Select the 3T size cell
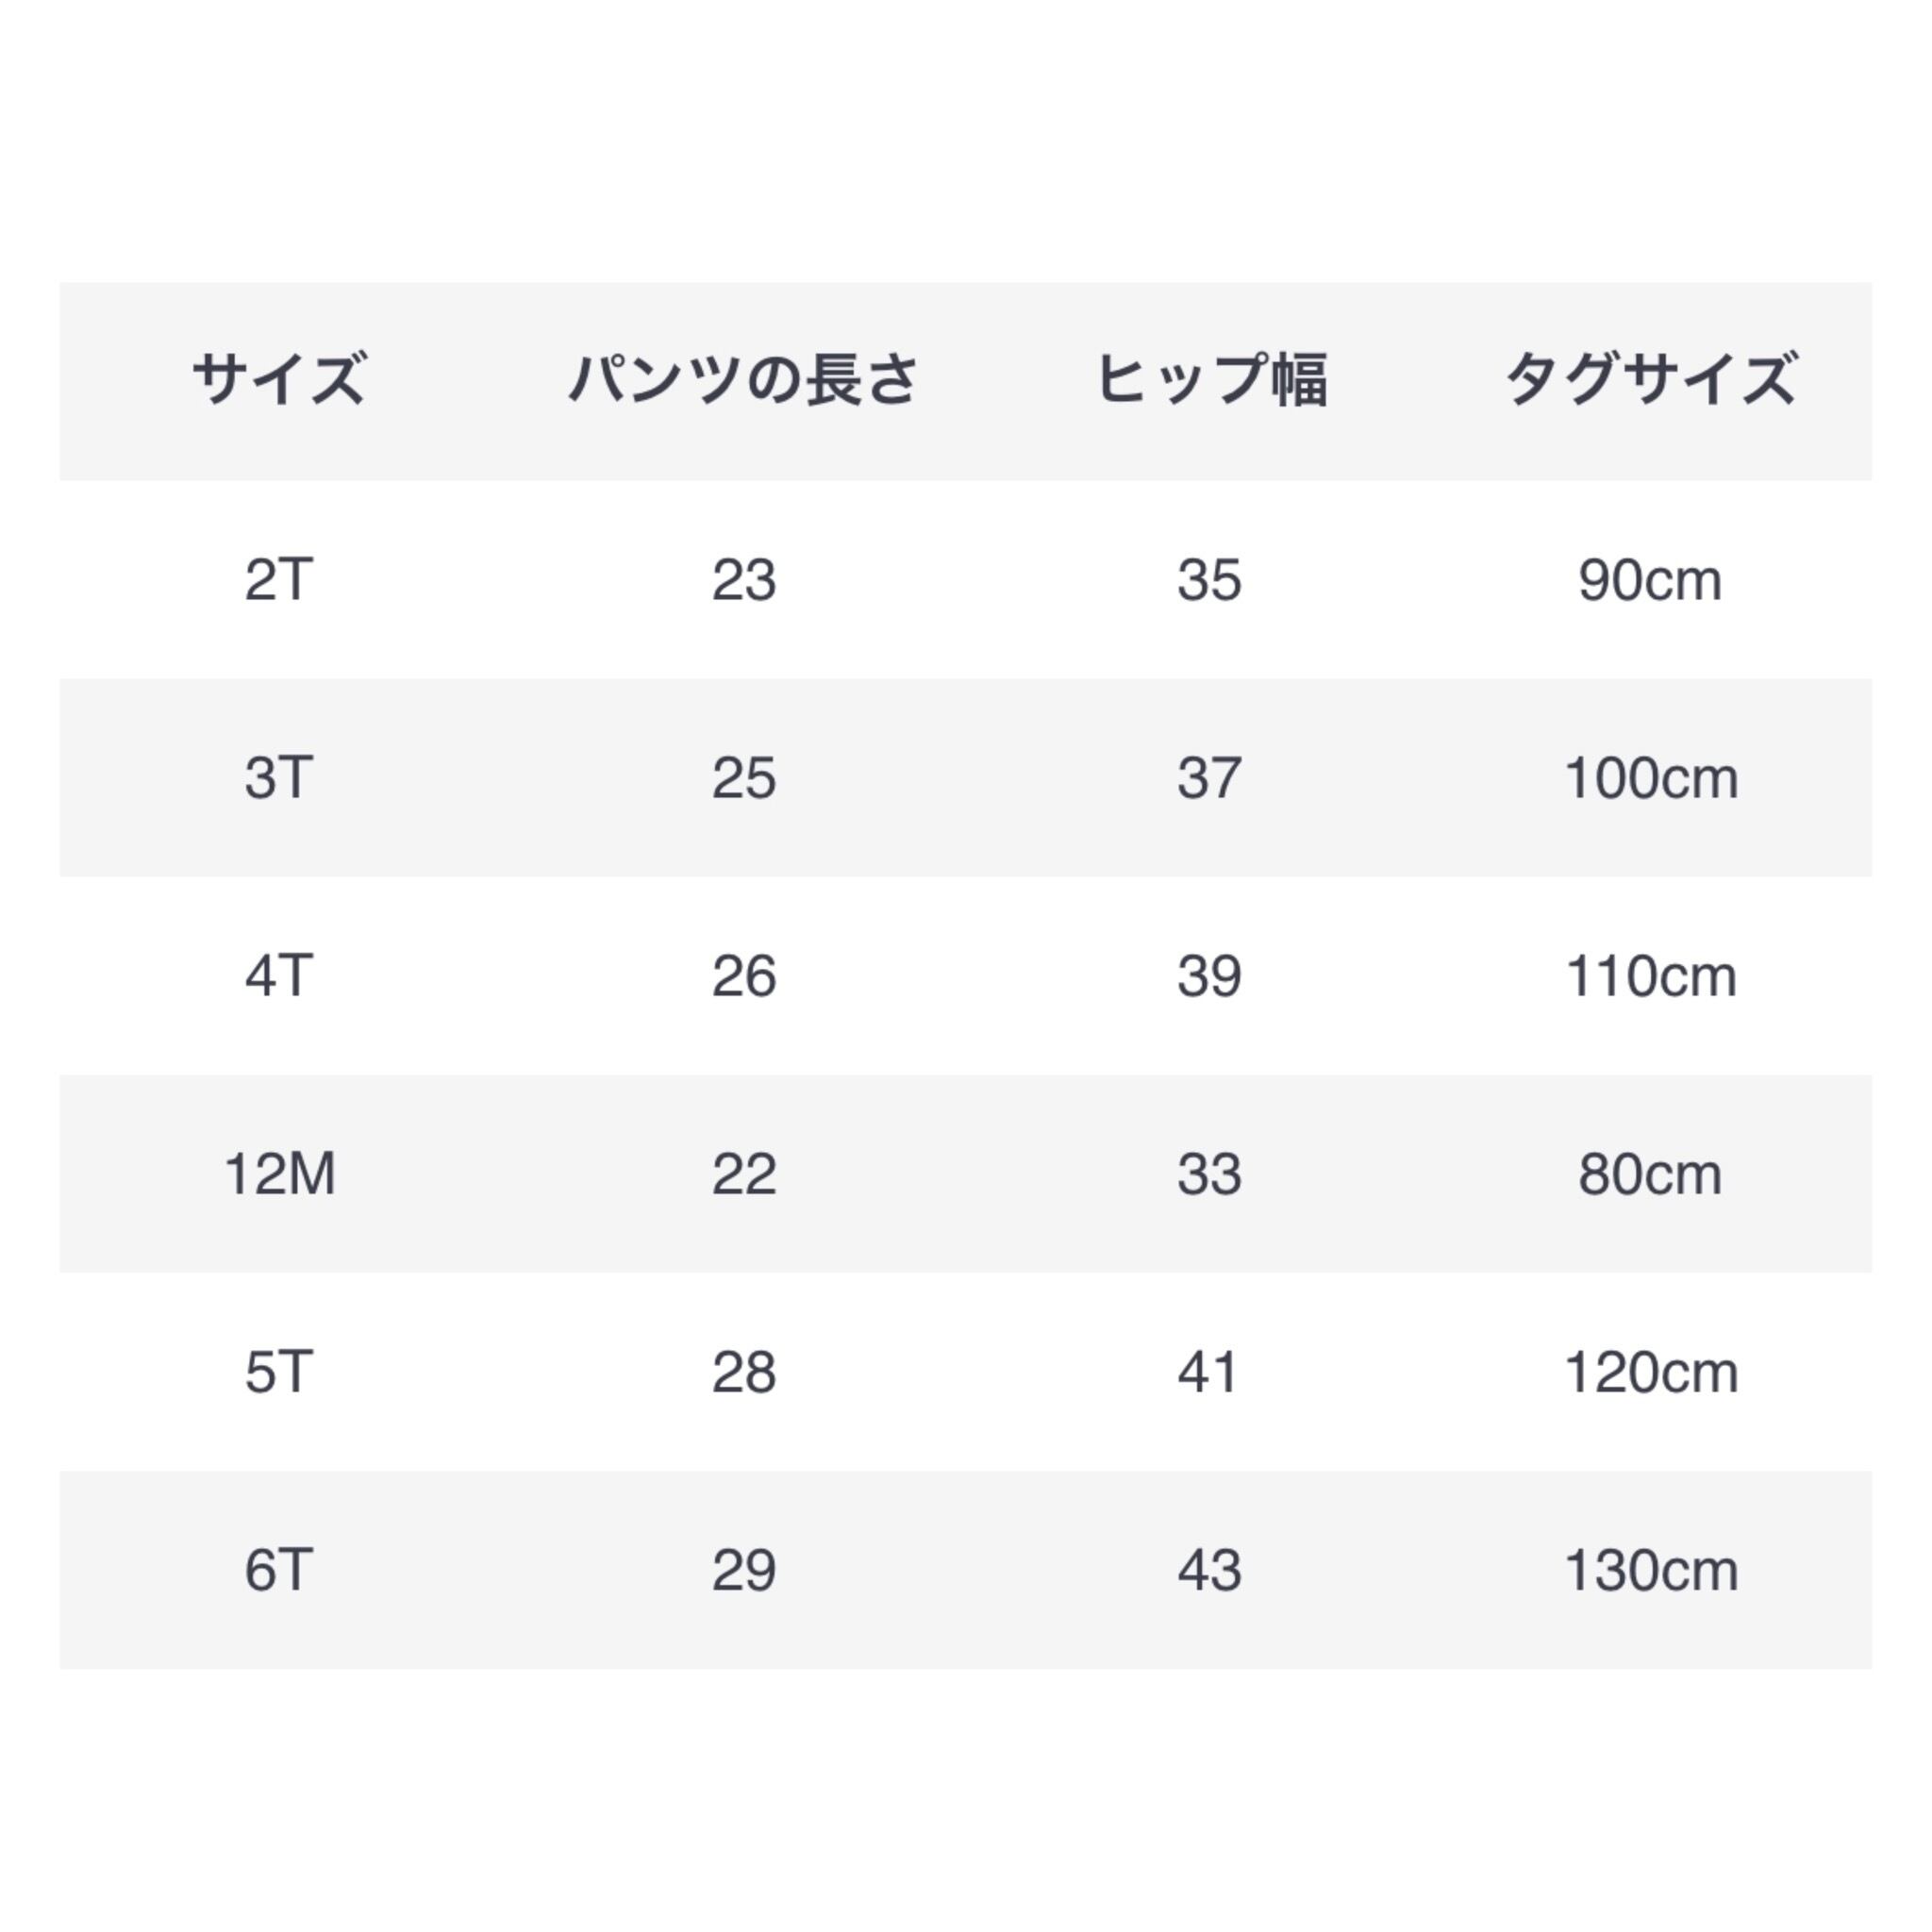Screen dimensions: 1932x1932 click(279, 778)
